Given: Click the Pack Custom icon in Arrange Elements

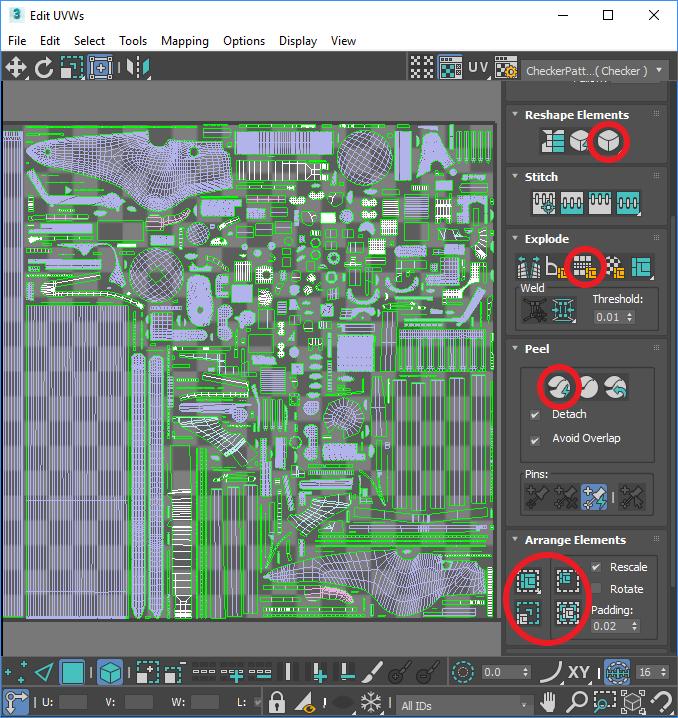Looking at the screenshot, I should pyautogui.click(x=528, y=581).
